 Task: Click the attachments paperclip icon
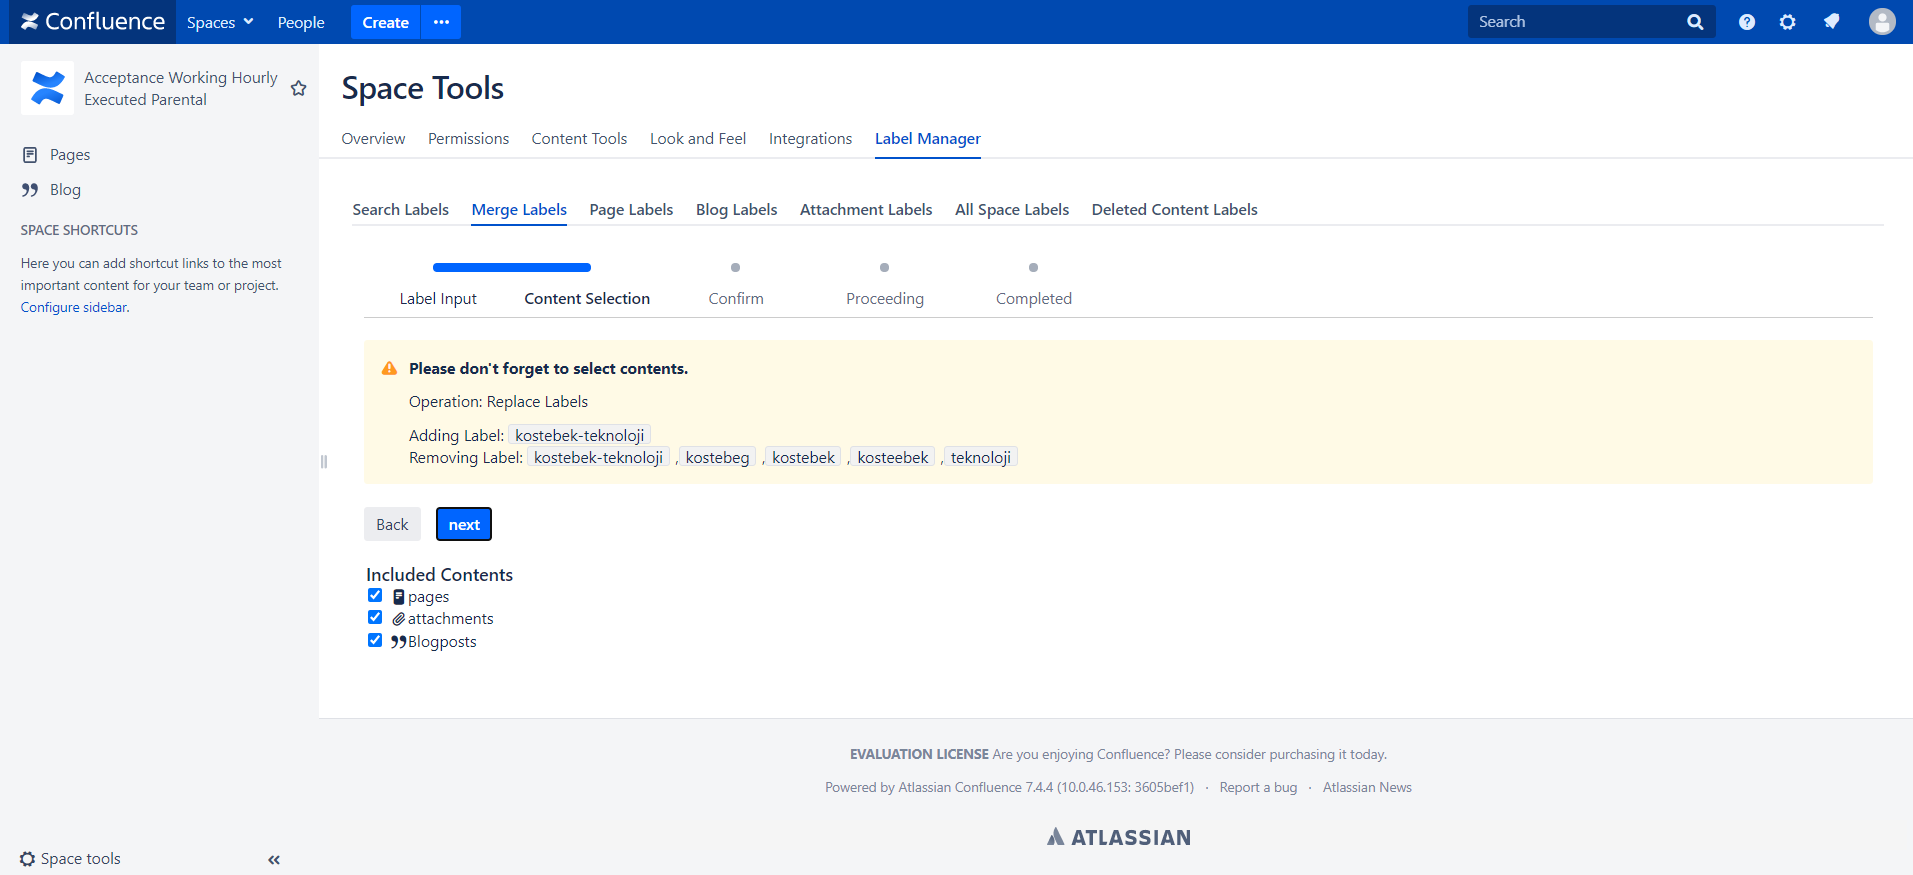399,619
